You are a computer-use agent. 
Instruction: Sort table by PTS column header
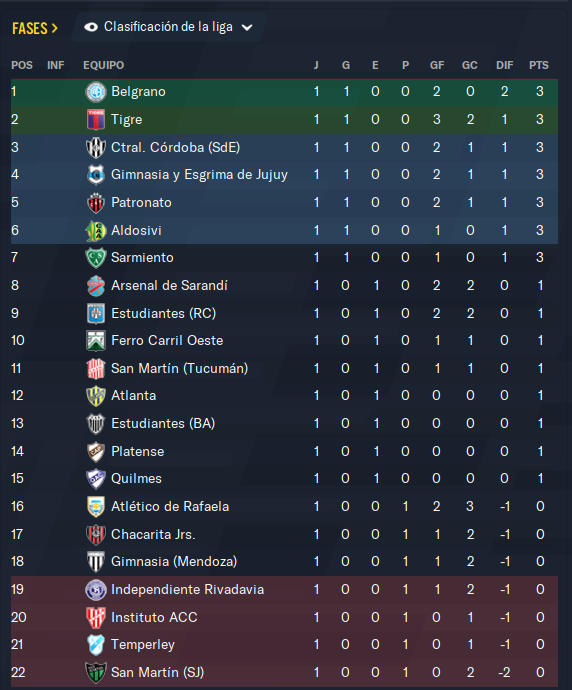pos(539,65)
